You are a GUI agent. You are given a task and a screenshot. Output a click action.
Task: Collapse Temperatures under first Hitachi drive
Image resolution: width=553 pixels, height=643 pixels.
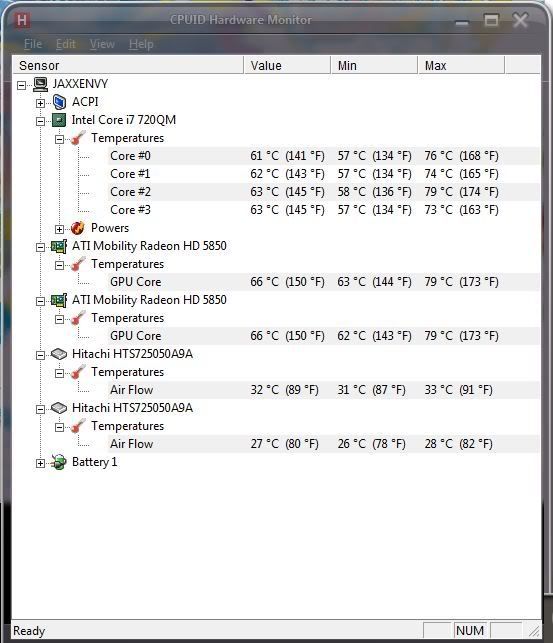click(x=59, y=373)
